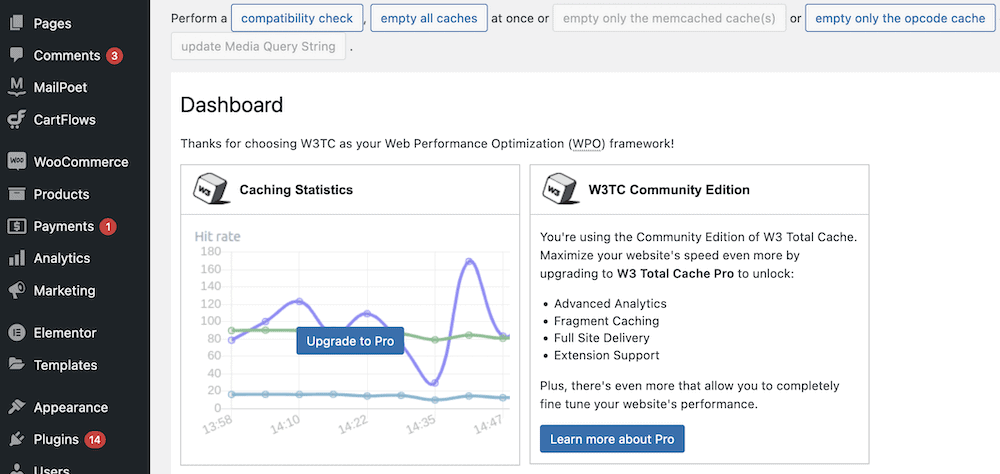The height and width of the screenshot is (474, 1000).
Task: Click the Pages sidebar icon
Action: 17,24
